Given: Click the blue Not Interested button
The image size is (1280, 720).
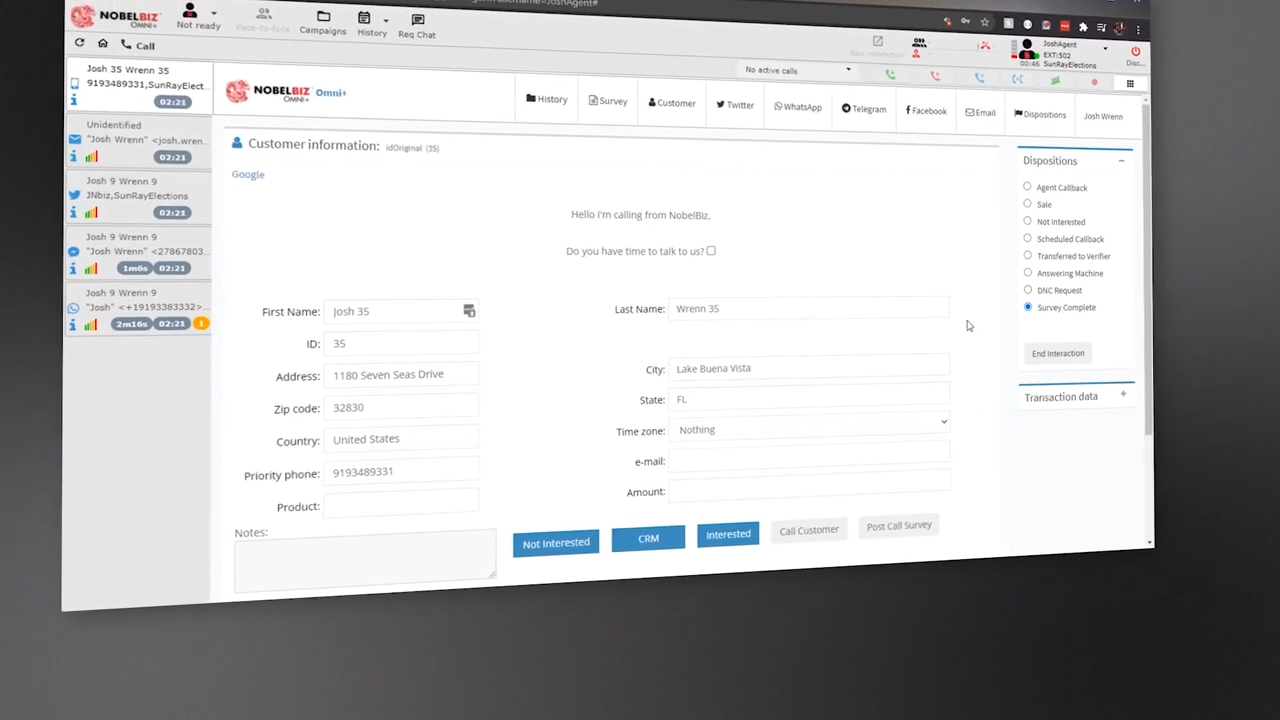Looking at the screenshot, I should click(x=556, y=543).
